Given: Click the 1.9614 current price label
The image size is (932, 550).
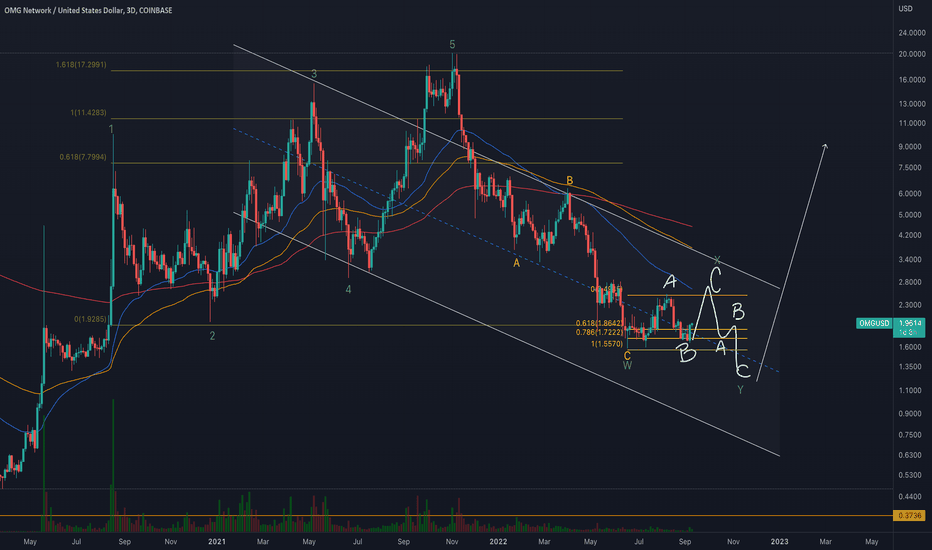Looking at the screenshot, I should (909, 323).
